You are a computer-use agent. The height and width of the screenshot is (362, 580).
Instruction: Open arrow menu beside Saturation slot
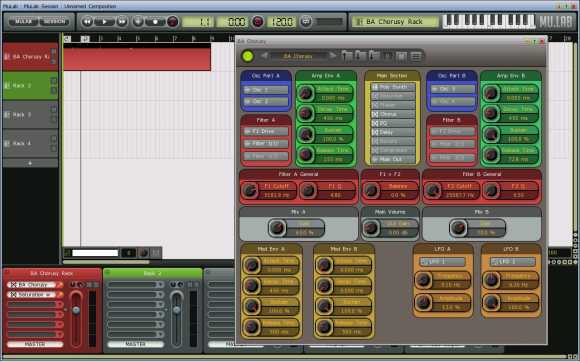(x=61, y=295)
